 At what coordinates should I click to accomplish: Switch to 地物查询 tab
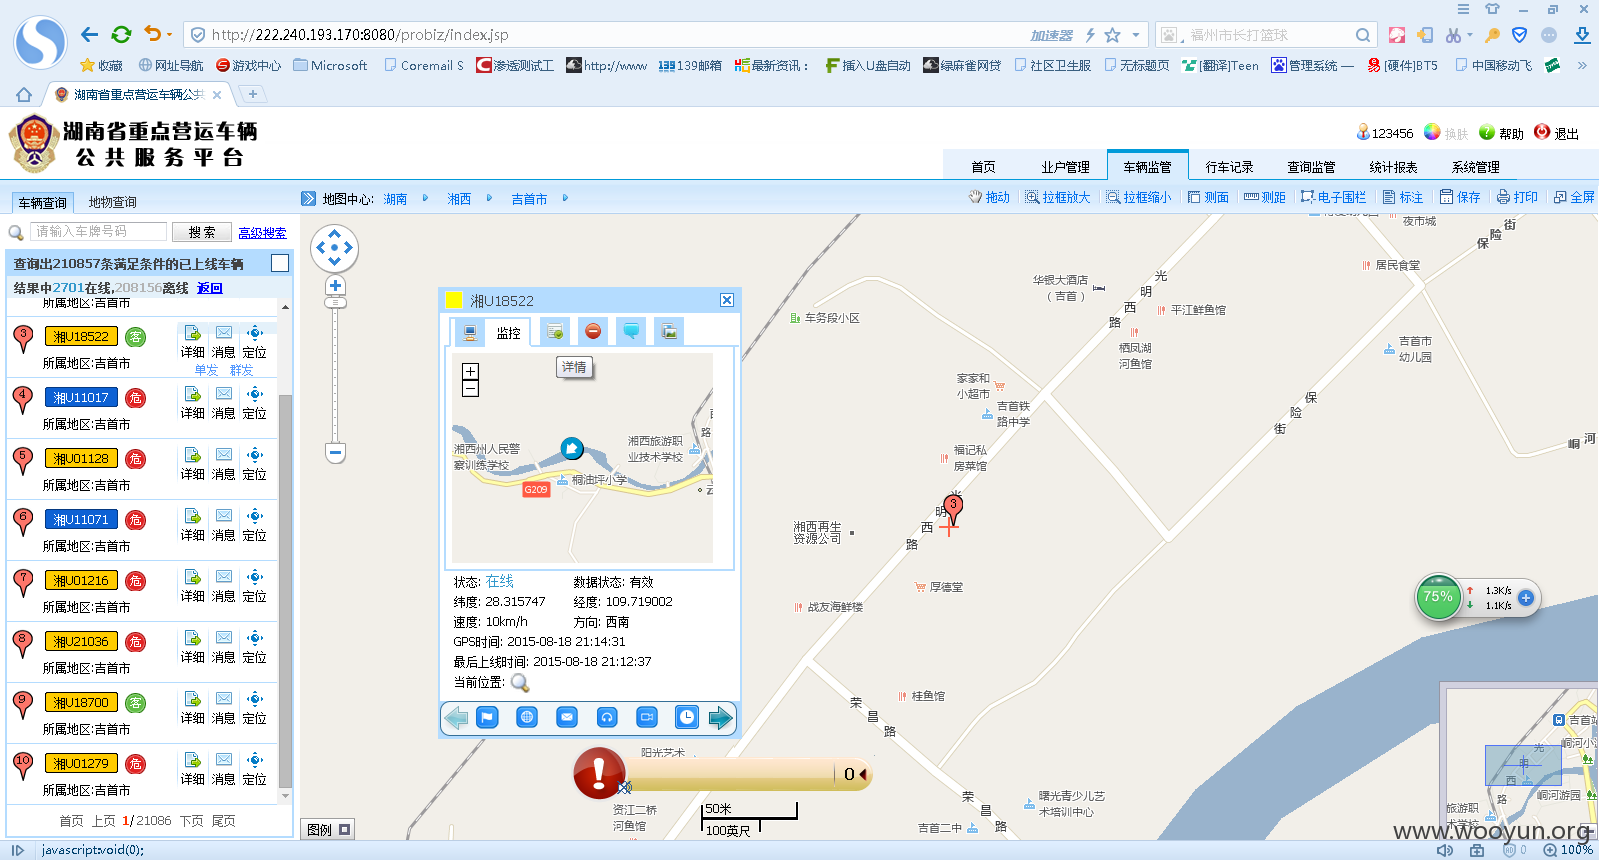coord(112,202)
